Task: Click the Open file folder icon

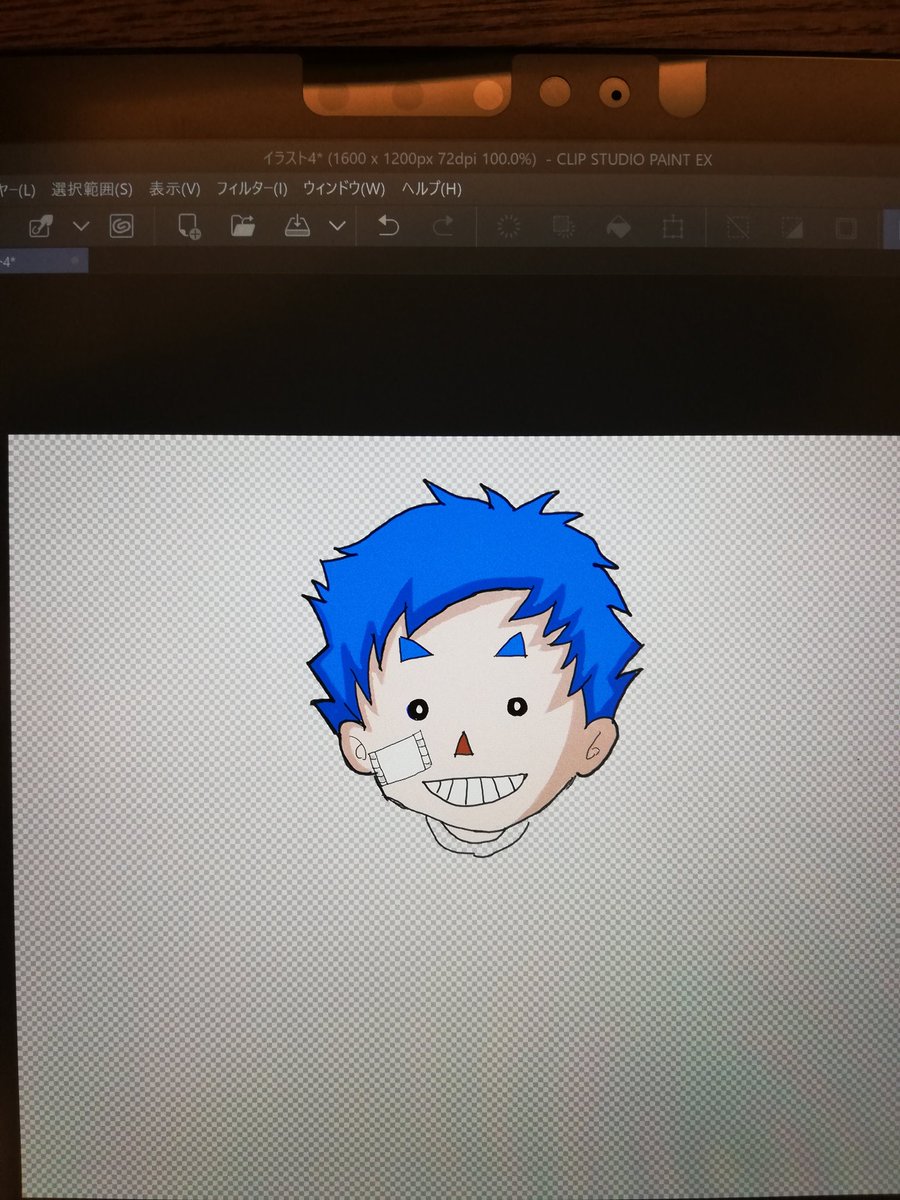Action: pyautogui.click(x=242, y=227)
